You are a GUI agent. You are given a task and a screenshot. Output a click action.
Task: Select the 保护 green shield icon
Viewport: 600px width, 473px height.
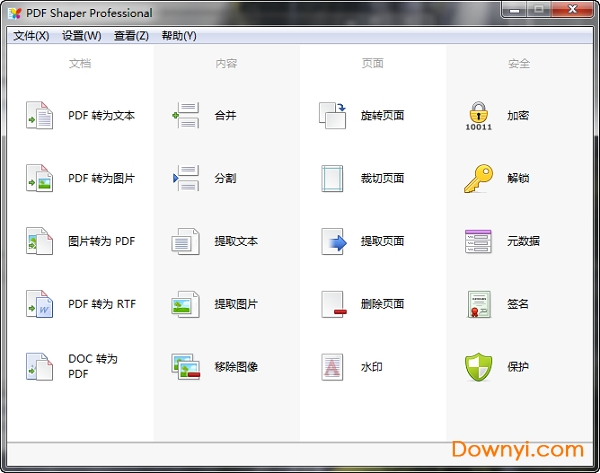479,367
